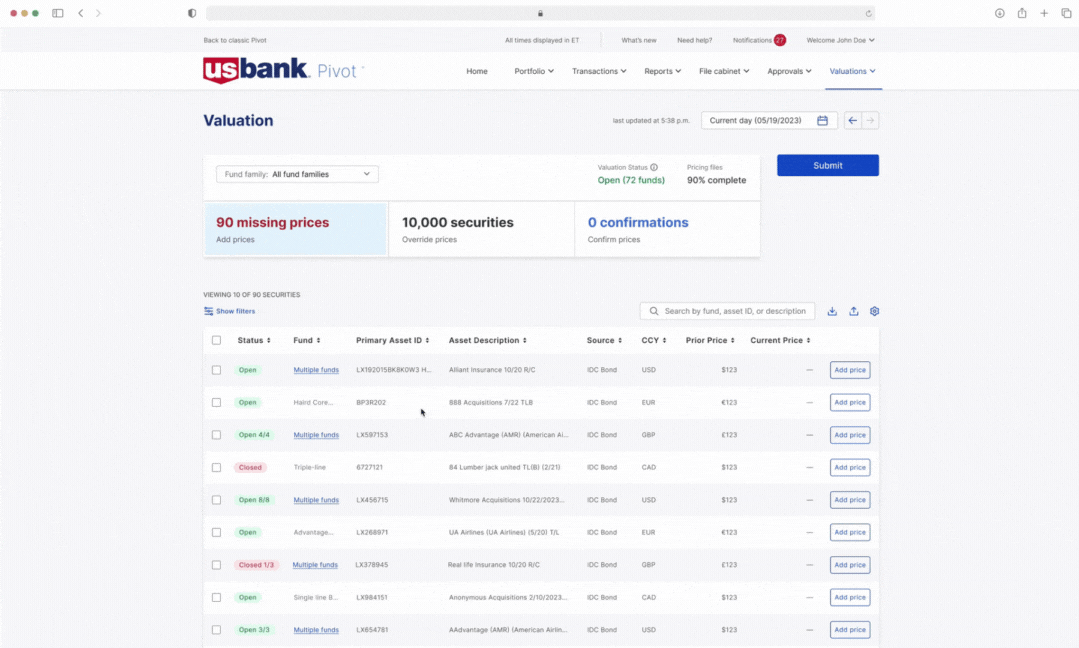Screen dimensions: 1079x648
Task: Click the Submit button
Action: (828, 165)
